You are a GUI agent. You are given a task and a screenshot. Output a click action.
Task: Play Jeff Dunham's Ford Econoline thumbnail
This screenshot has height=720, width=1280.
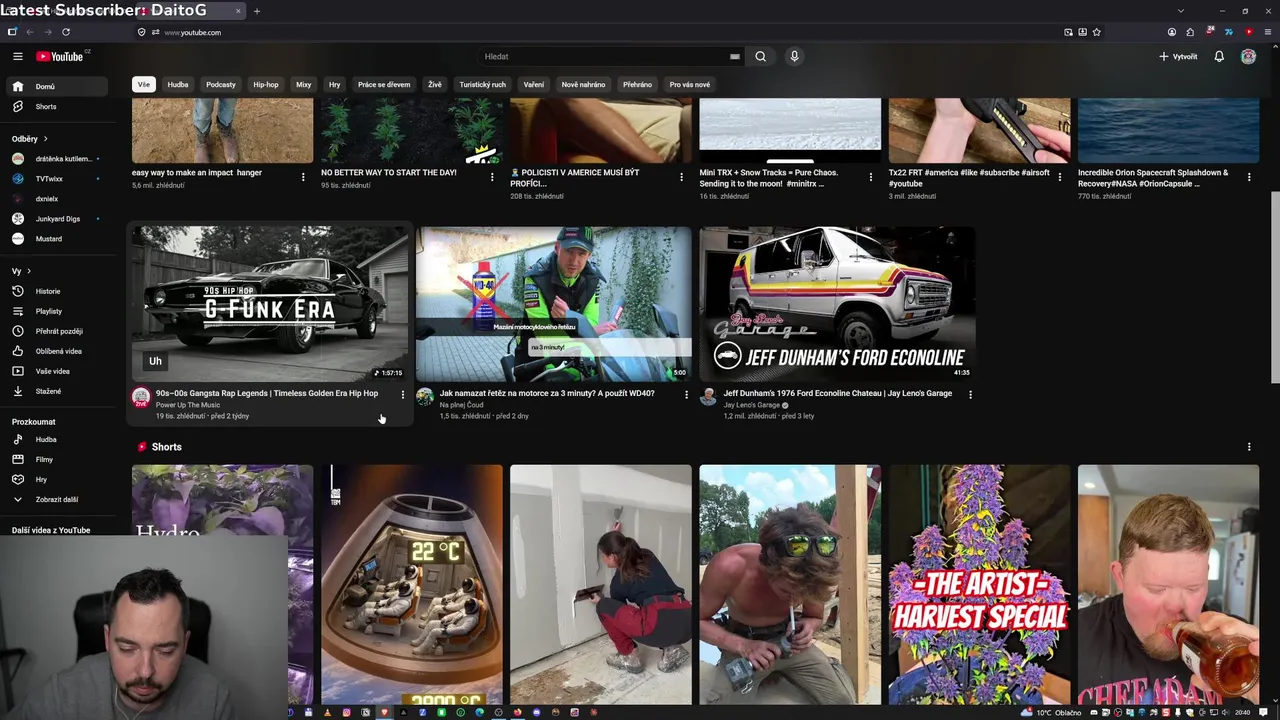(x=837, y=304)
